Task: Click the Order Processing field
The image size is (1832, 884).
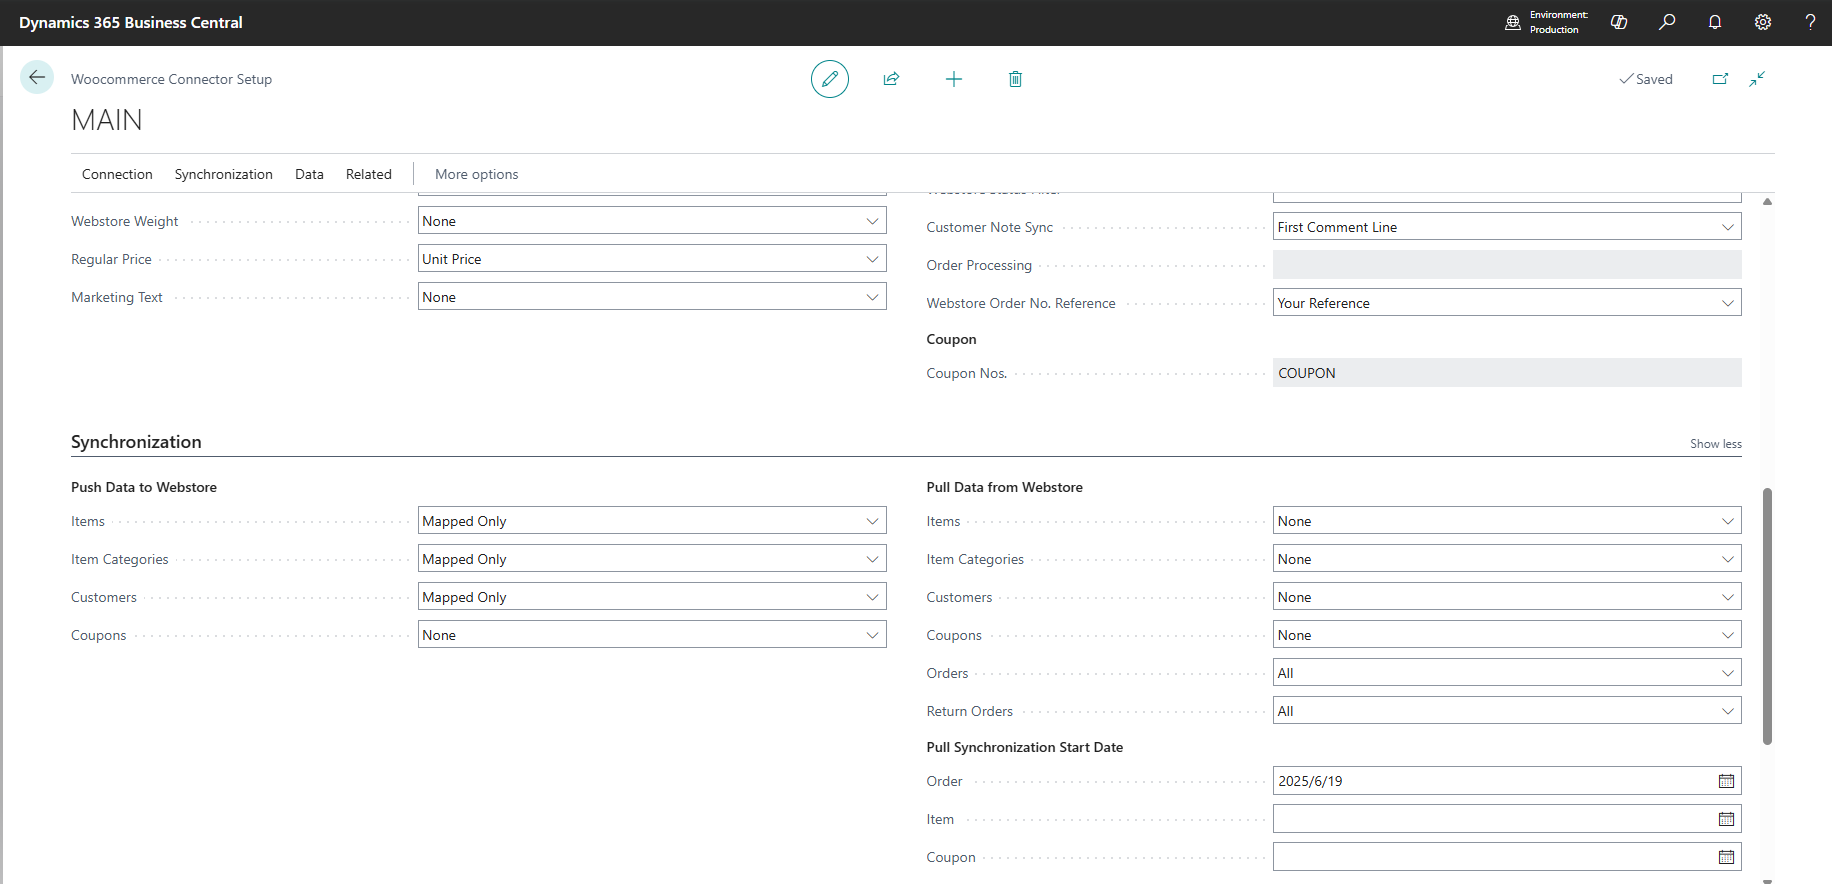Action: point(1507,265)
